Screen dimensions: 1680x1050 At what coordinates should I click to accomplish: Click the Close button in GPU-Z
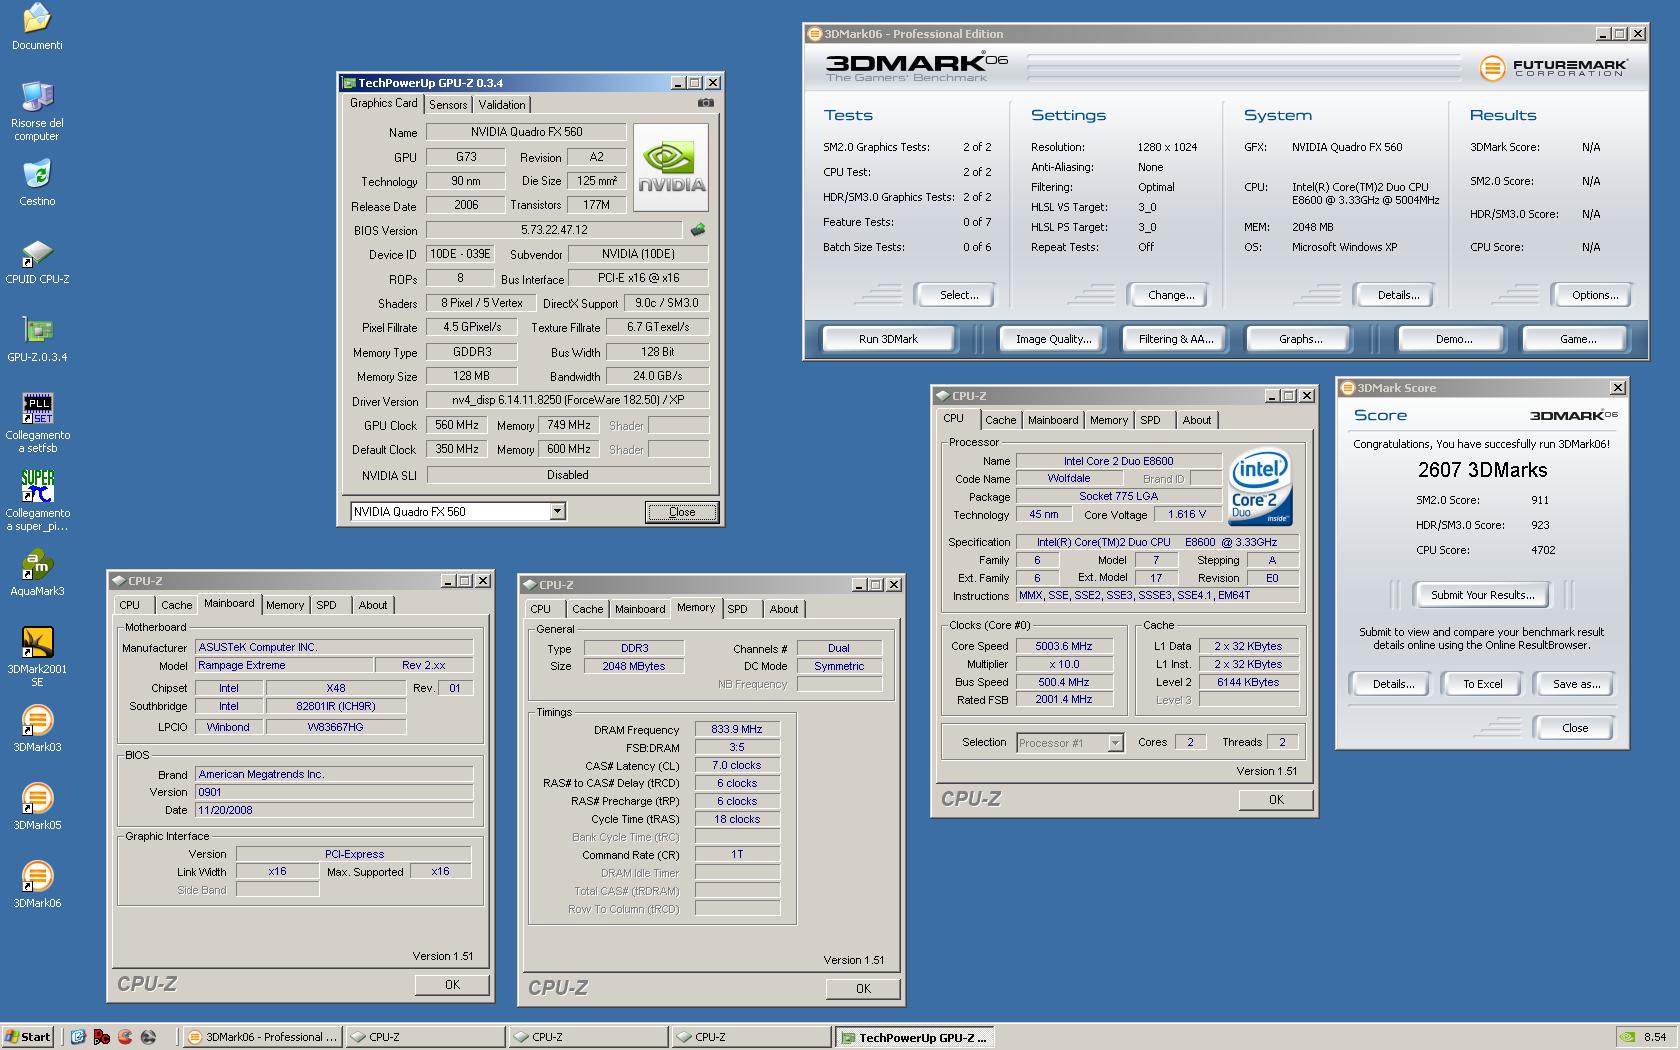tap(682, 512)
